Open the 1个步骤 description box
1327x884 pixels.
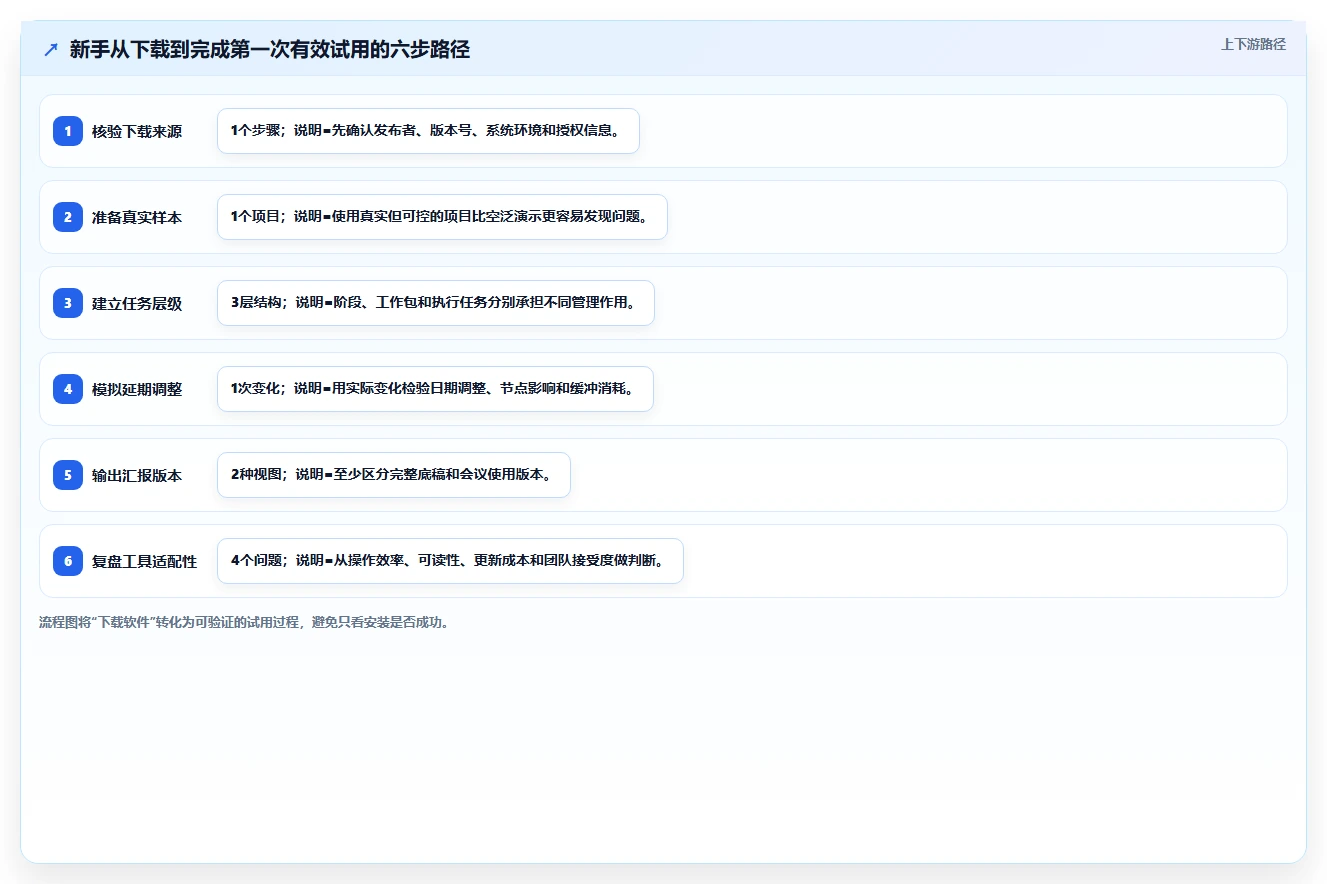point(428,131)
